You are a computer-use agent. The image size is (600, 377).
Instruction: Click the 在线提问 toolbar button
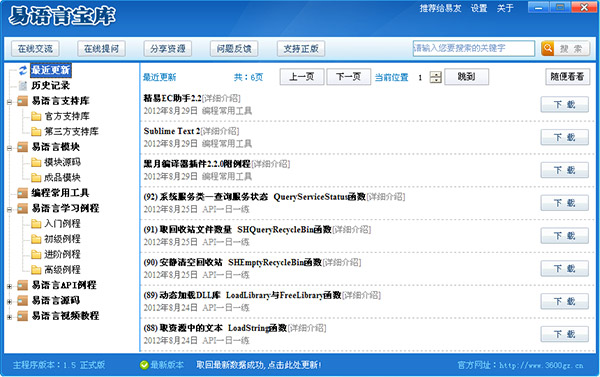coord(101,49)
